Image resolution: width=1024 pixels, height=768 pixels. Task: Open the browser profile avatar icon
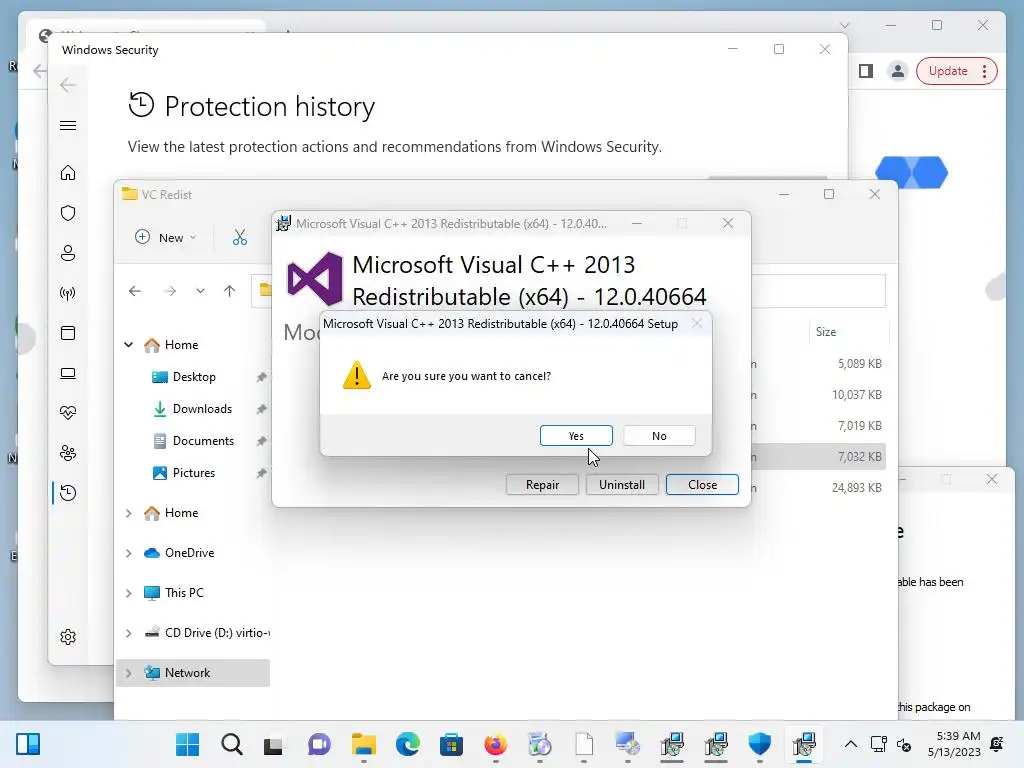click(x=898, y=71)
